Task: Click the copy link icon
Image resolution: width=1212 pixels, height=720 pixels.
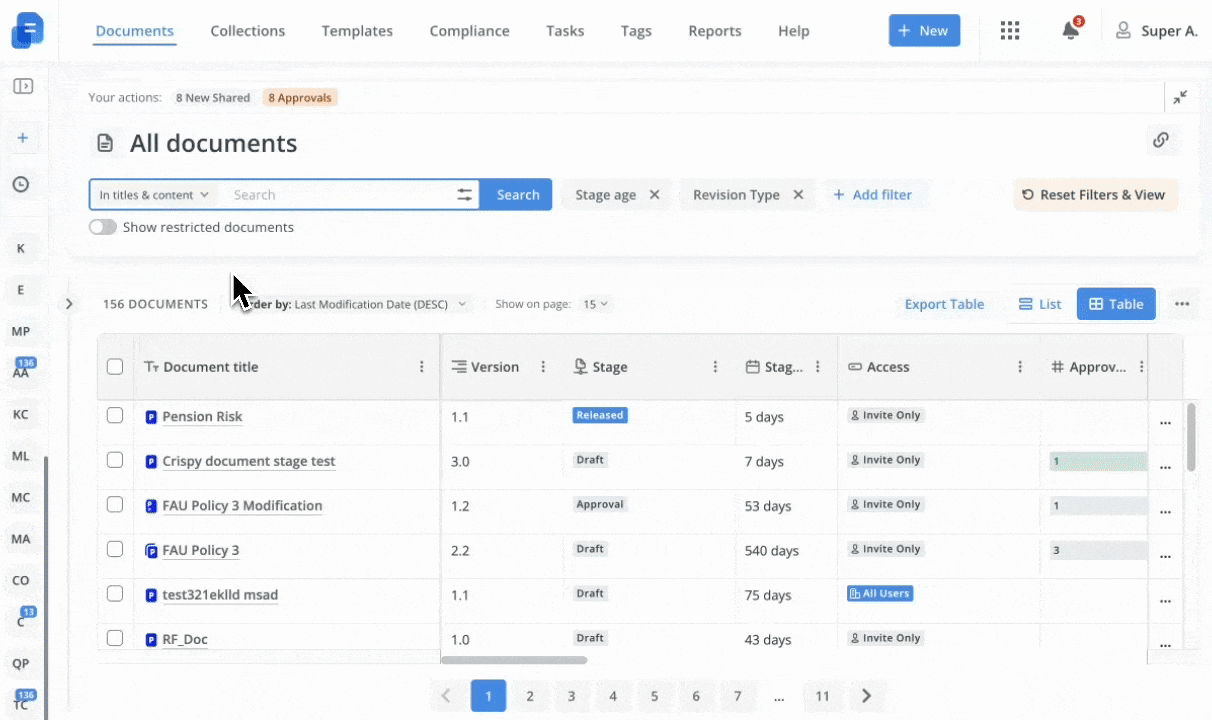Action: (1160, 140)
